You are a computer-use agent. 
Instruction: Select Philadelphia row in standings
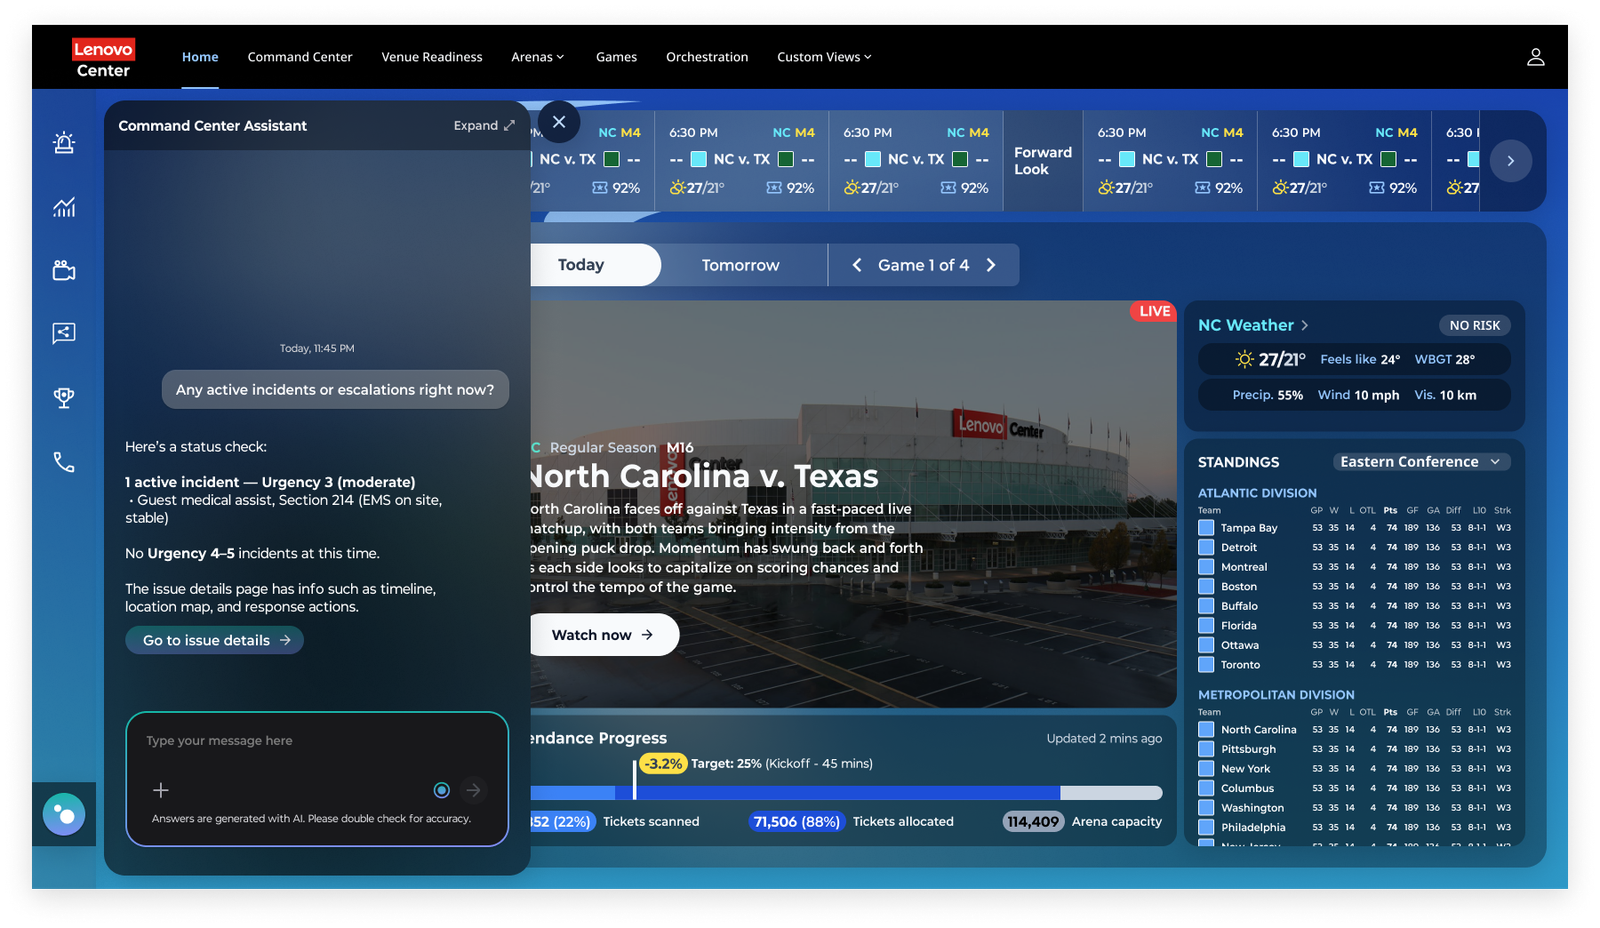point(1355,827)
